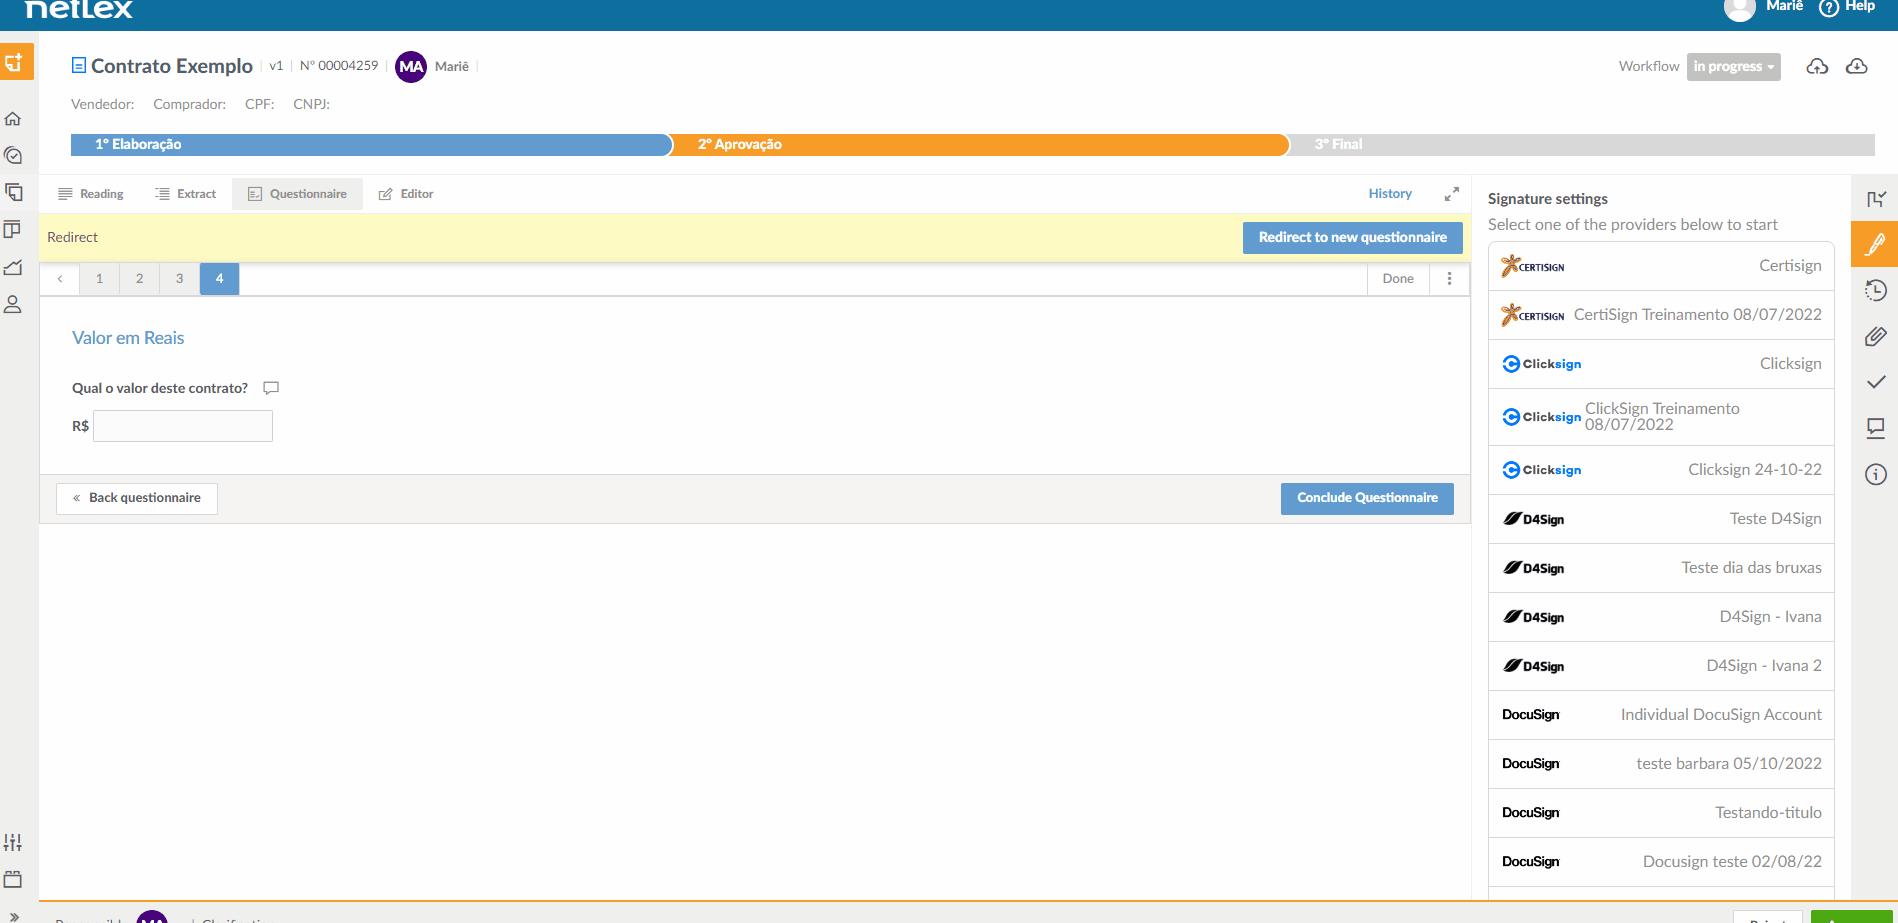Go to questionnaire page 3
The width and height of the screenshot is (1898, 923).
click(179, 279)
